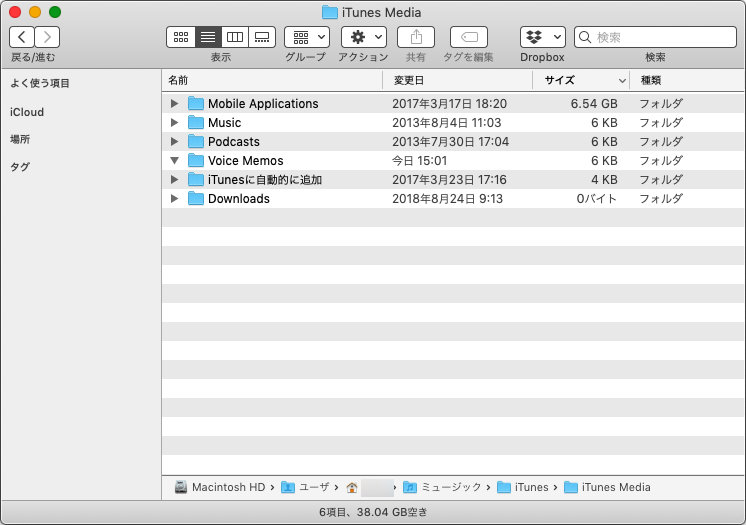Click the status bar text 6項目、38.04 GB空き

(x=373, y=512)
